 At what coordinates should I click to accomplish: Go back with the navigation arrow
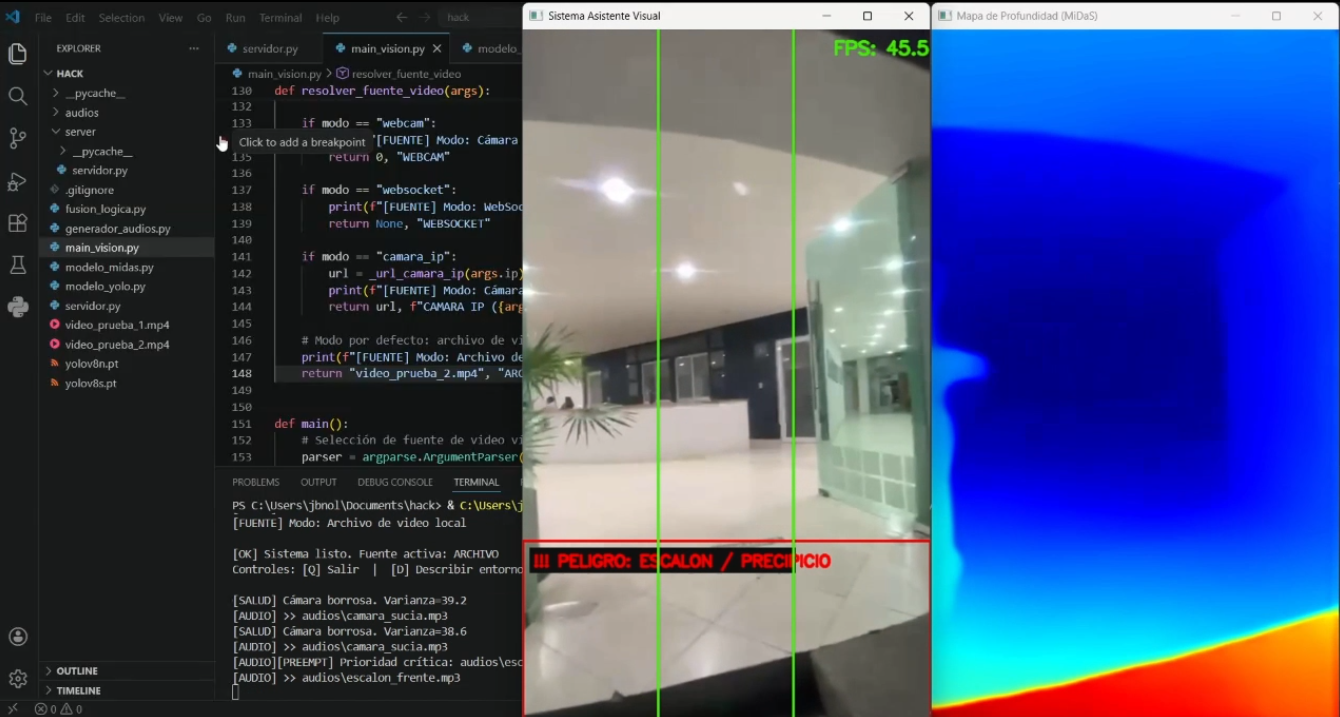coord(401,17)
